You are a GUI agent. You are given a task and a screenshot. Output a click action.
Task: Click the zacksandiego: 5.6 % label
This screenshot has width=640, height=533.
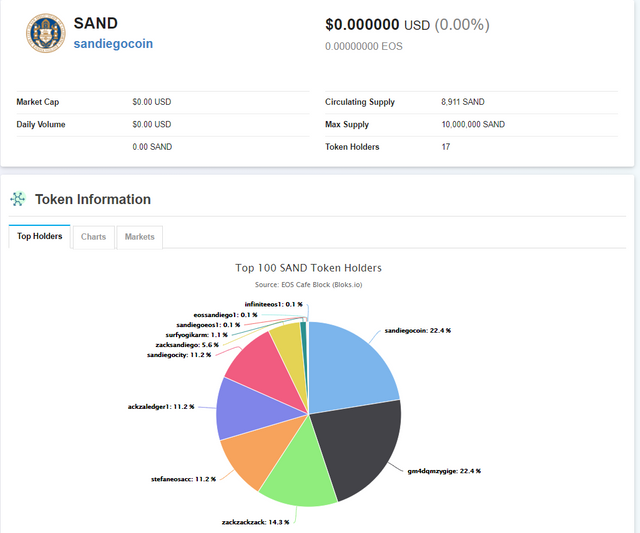coord(187,345)
